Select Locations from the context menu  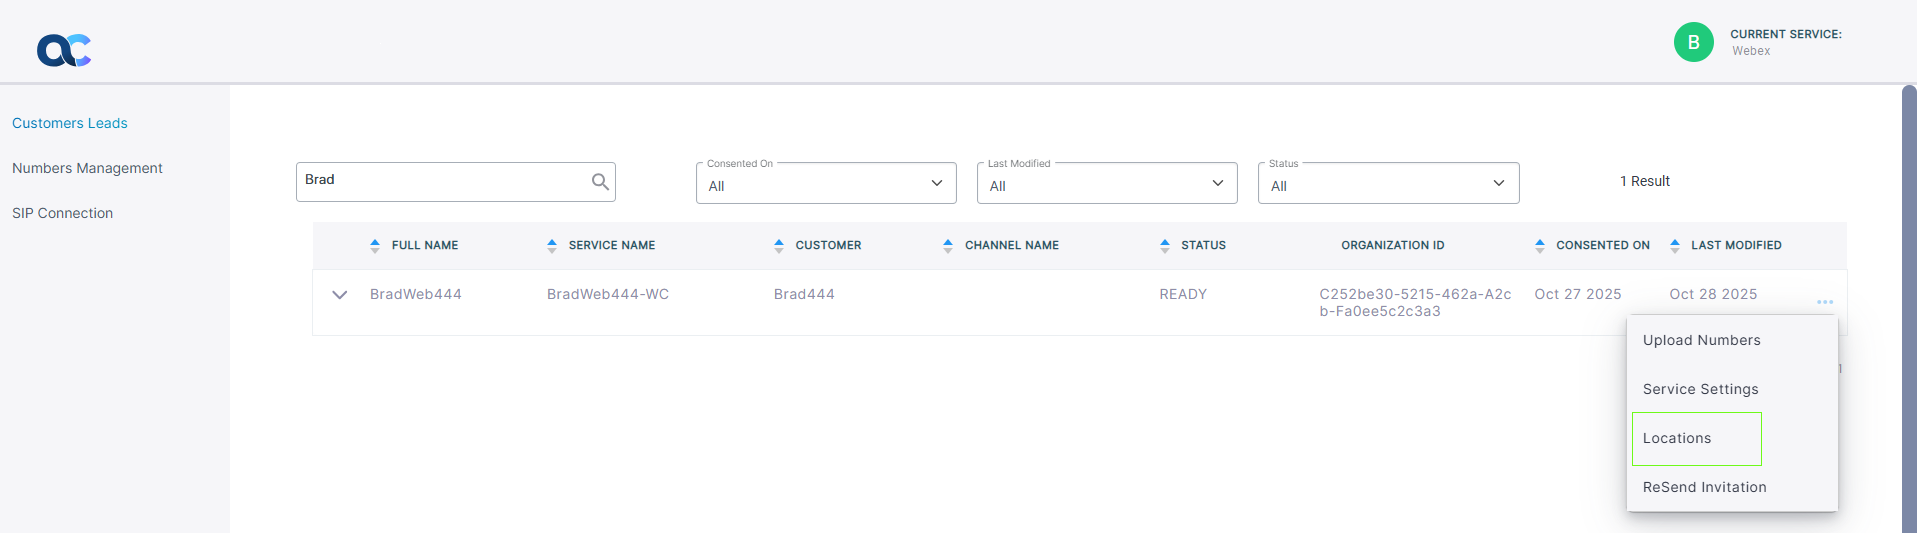coord(1677,438)
